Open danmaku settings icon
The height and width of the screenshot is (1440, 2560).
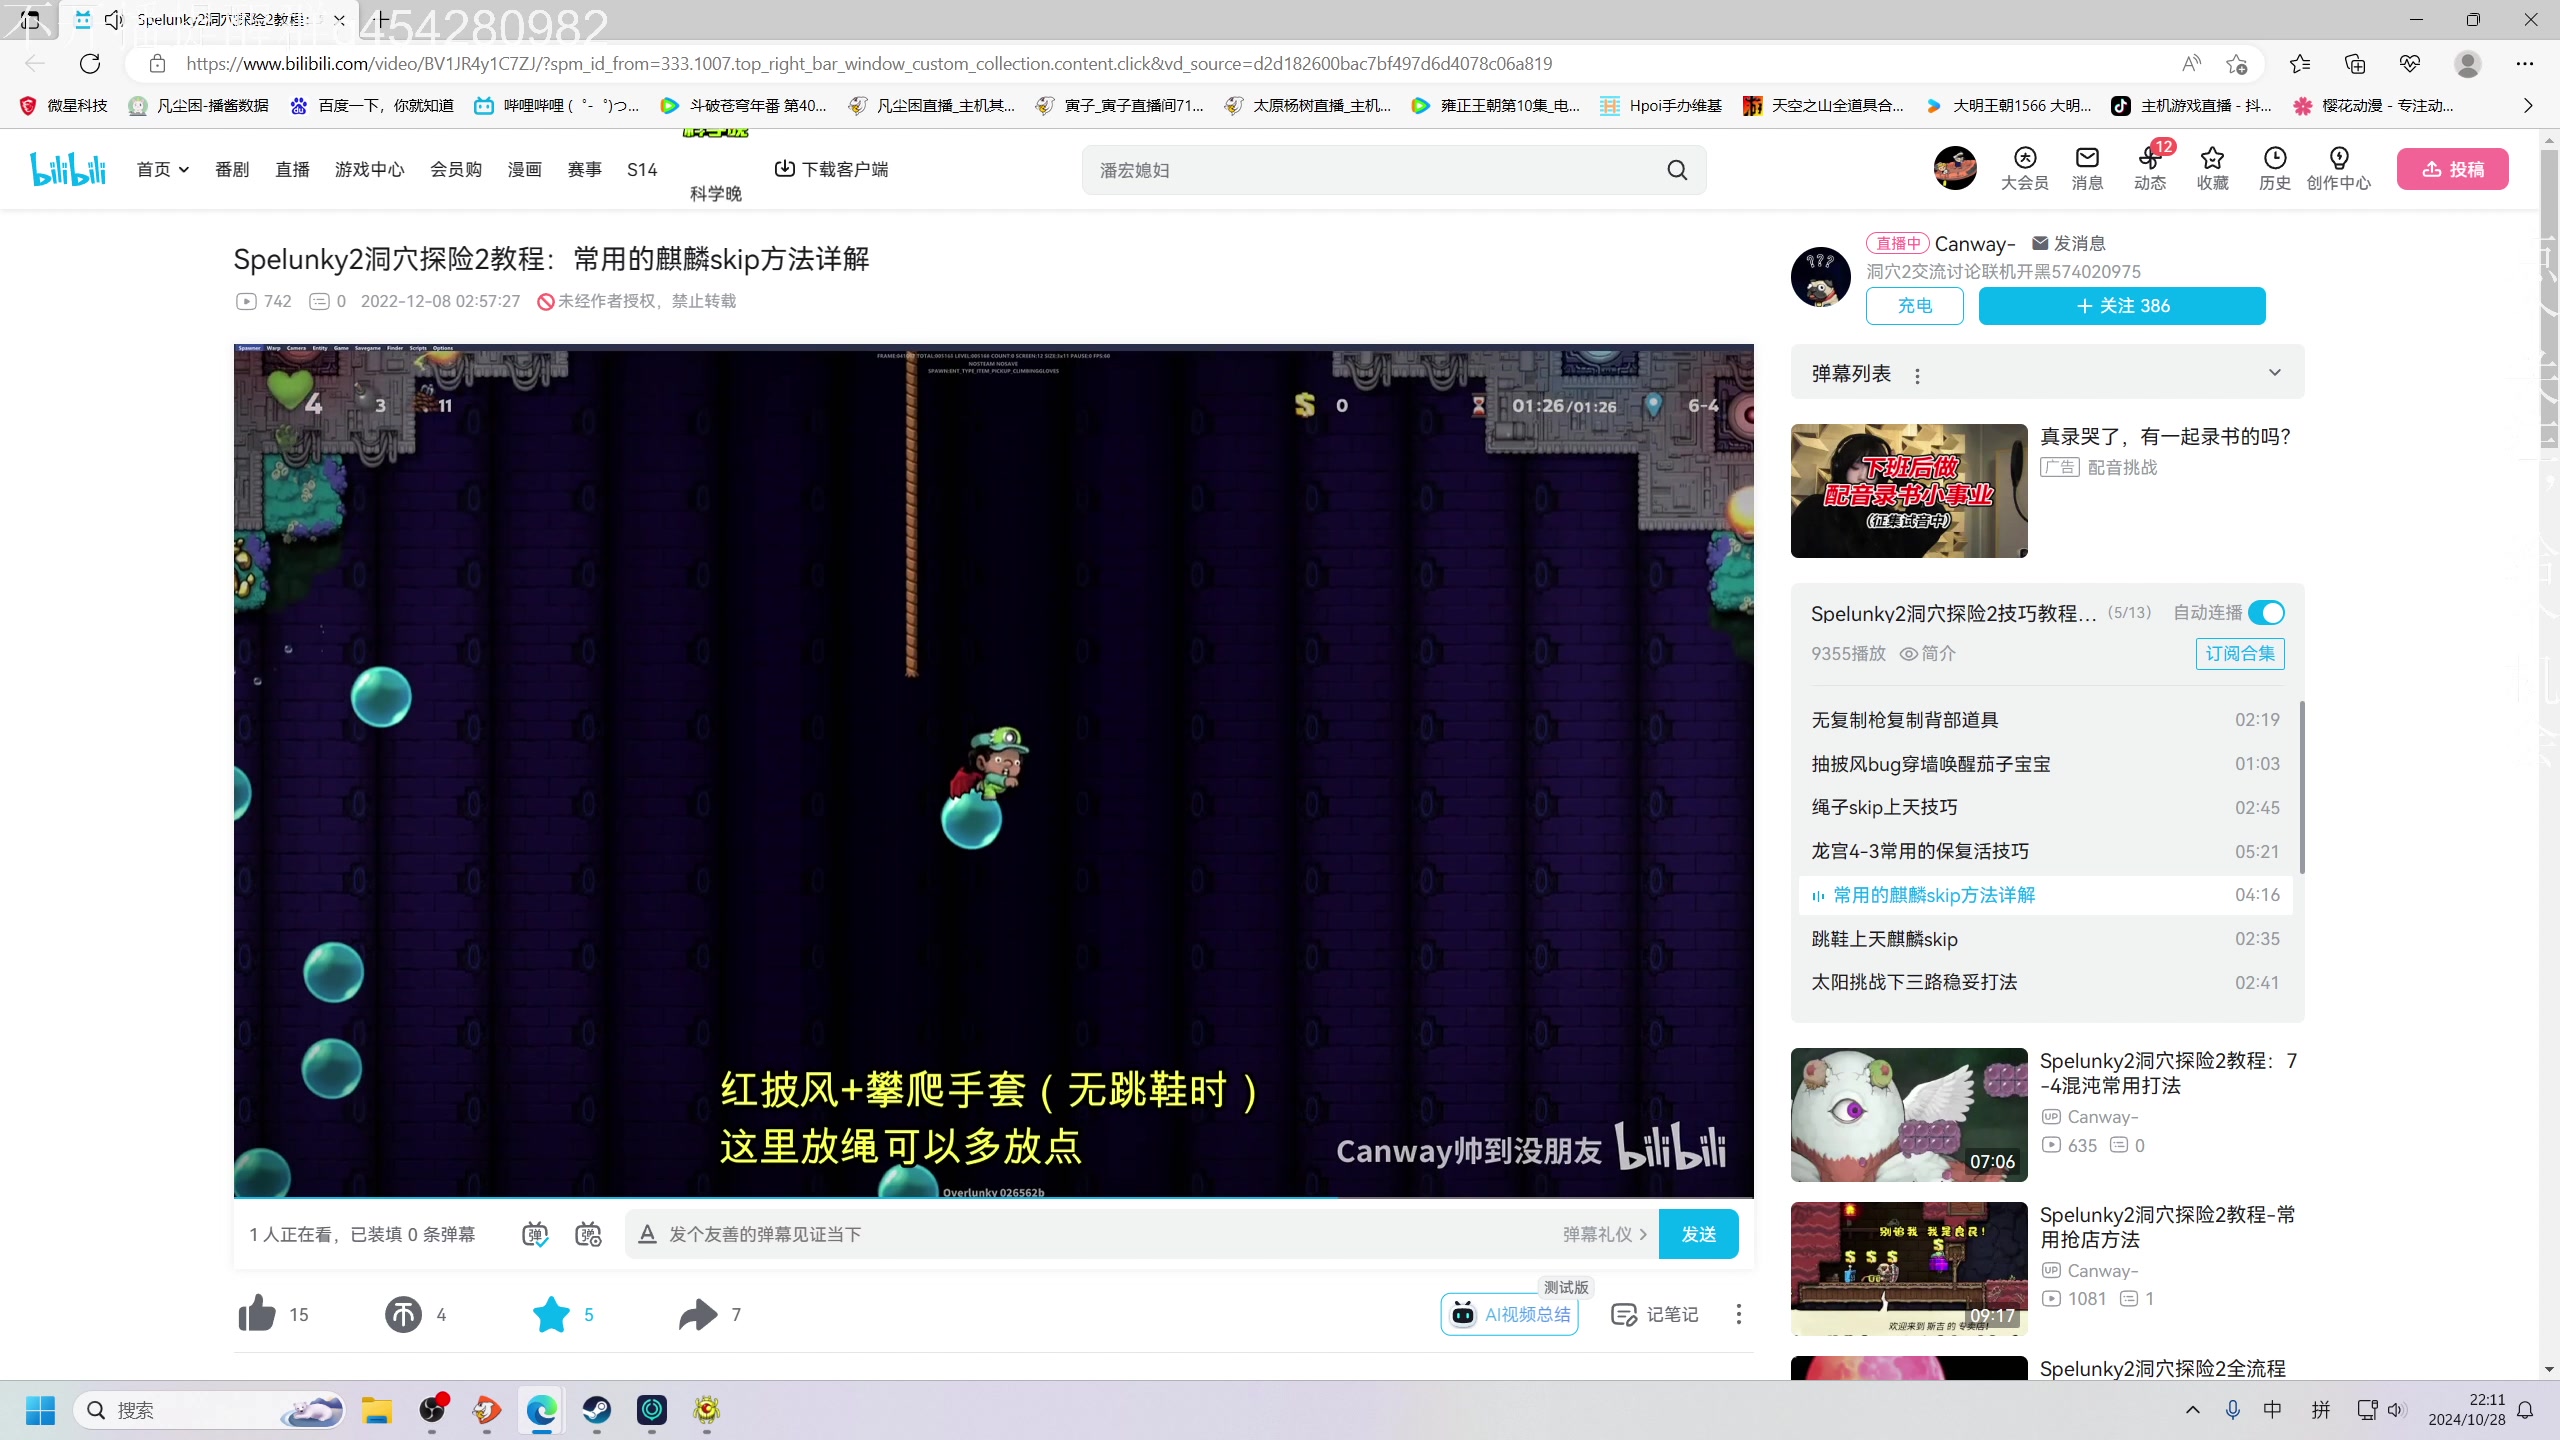(x=588, y=1234)
